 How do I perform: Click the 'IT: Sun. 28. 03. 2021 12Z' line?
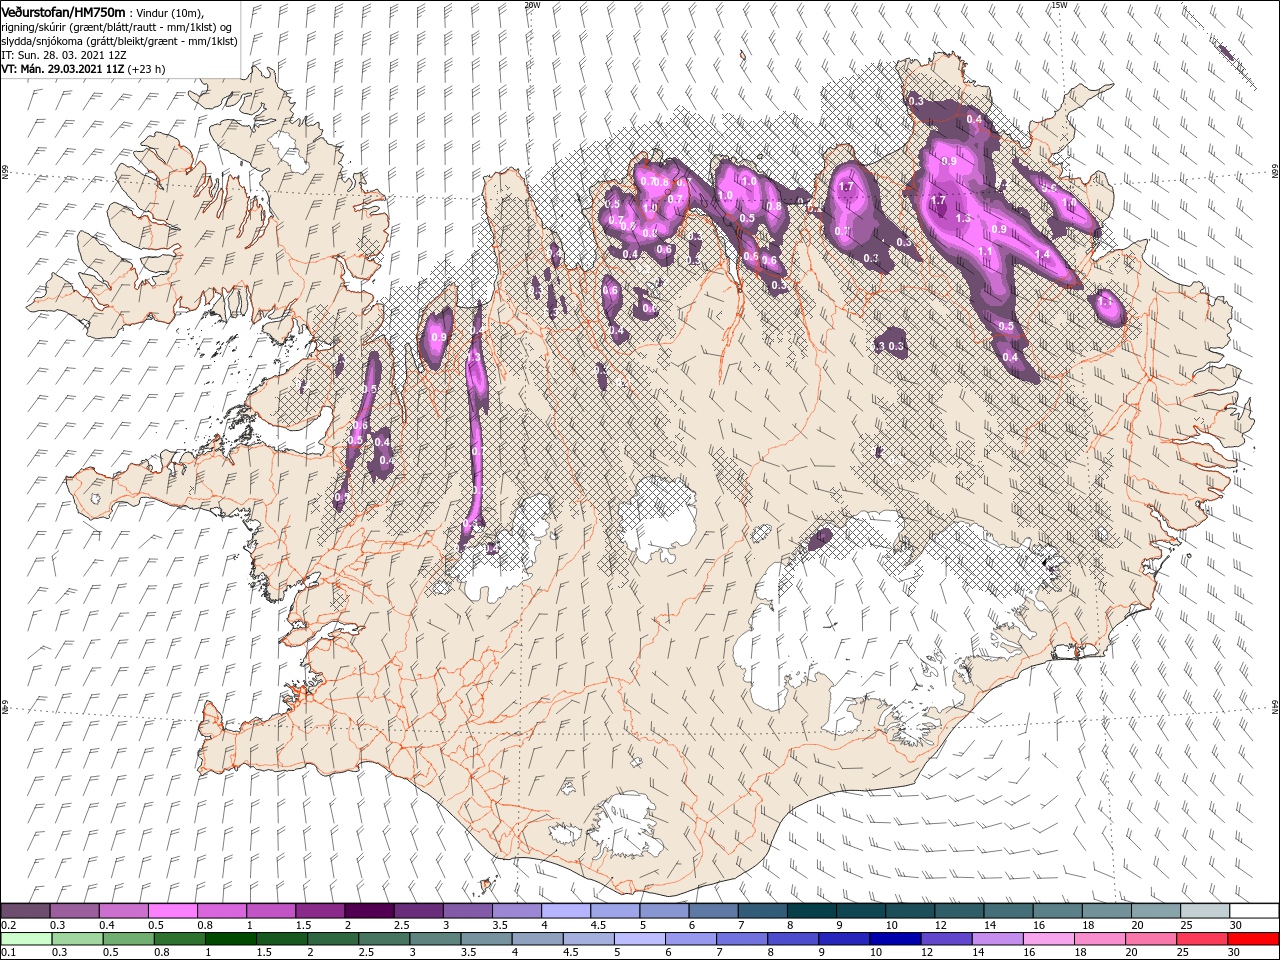click(64, 55)
